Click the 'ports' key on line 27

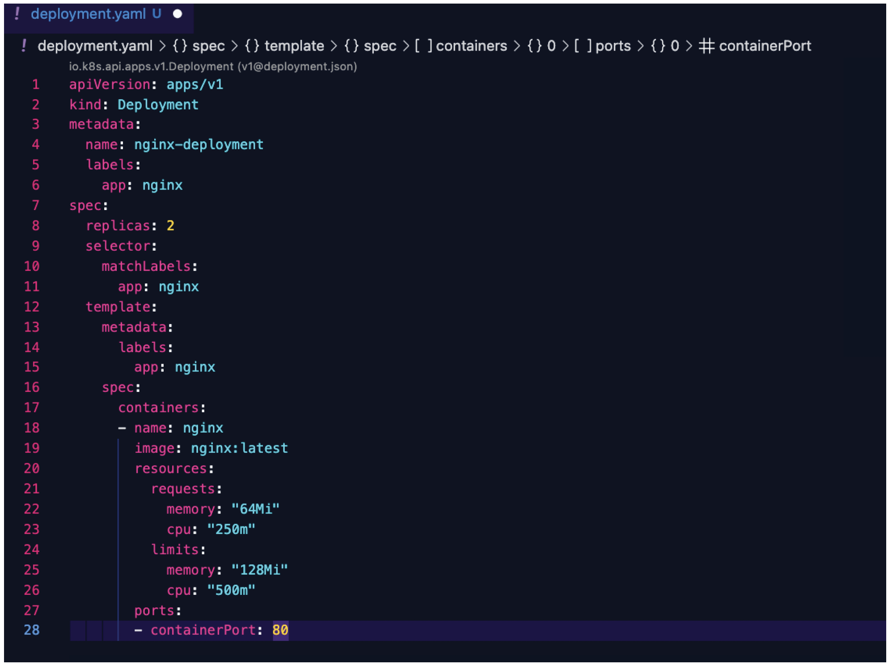pos(155,611)
